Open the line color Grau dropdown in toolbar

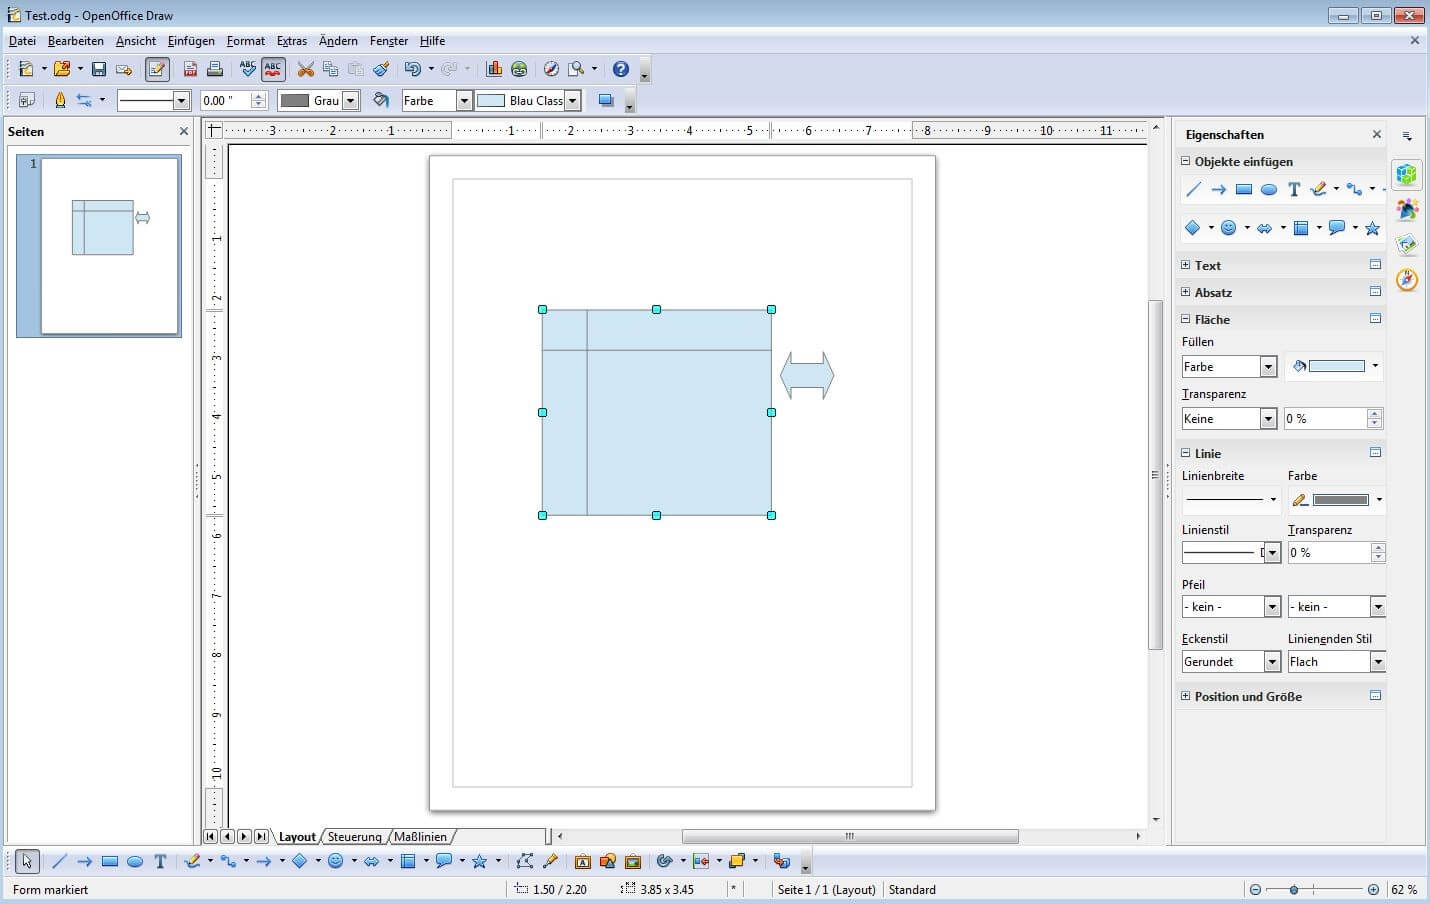[x=351, y=100]
